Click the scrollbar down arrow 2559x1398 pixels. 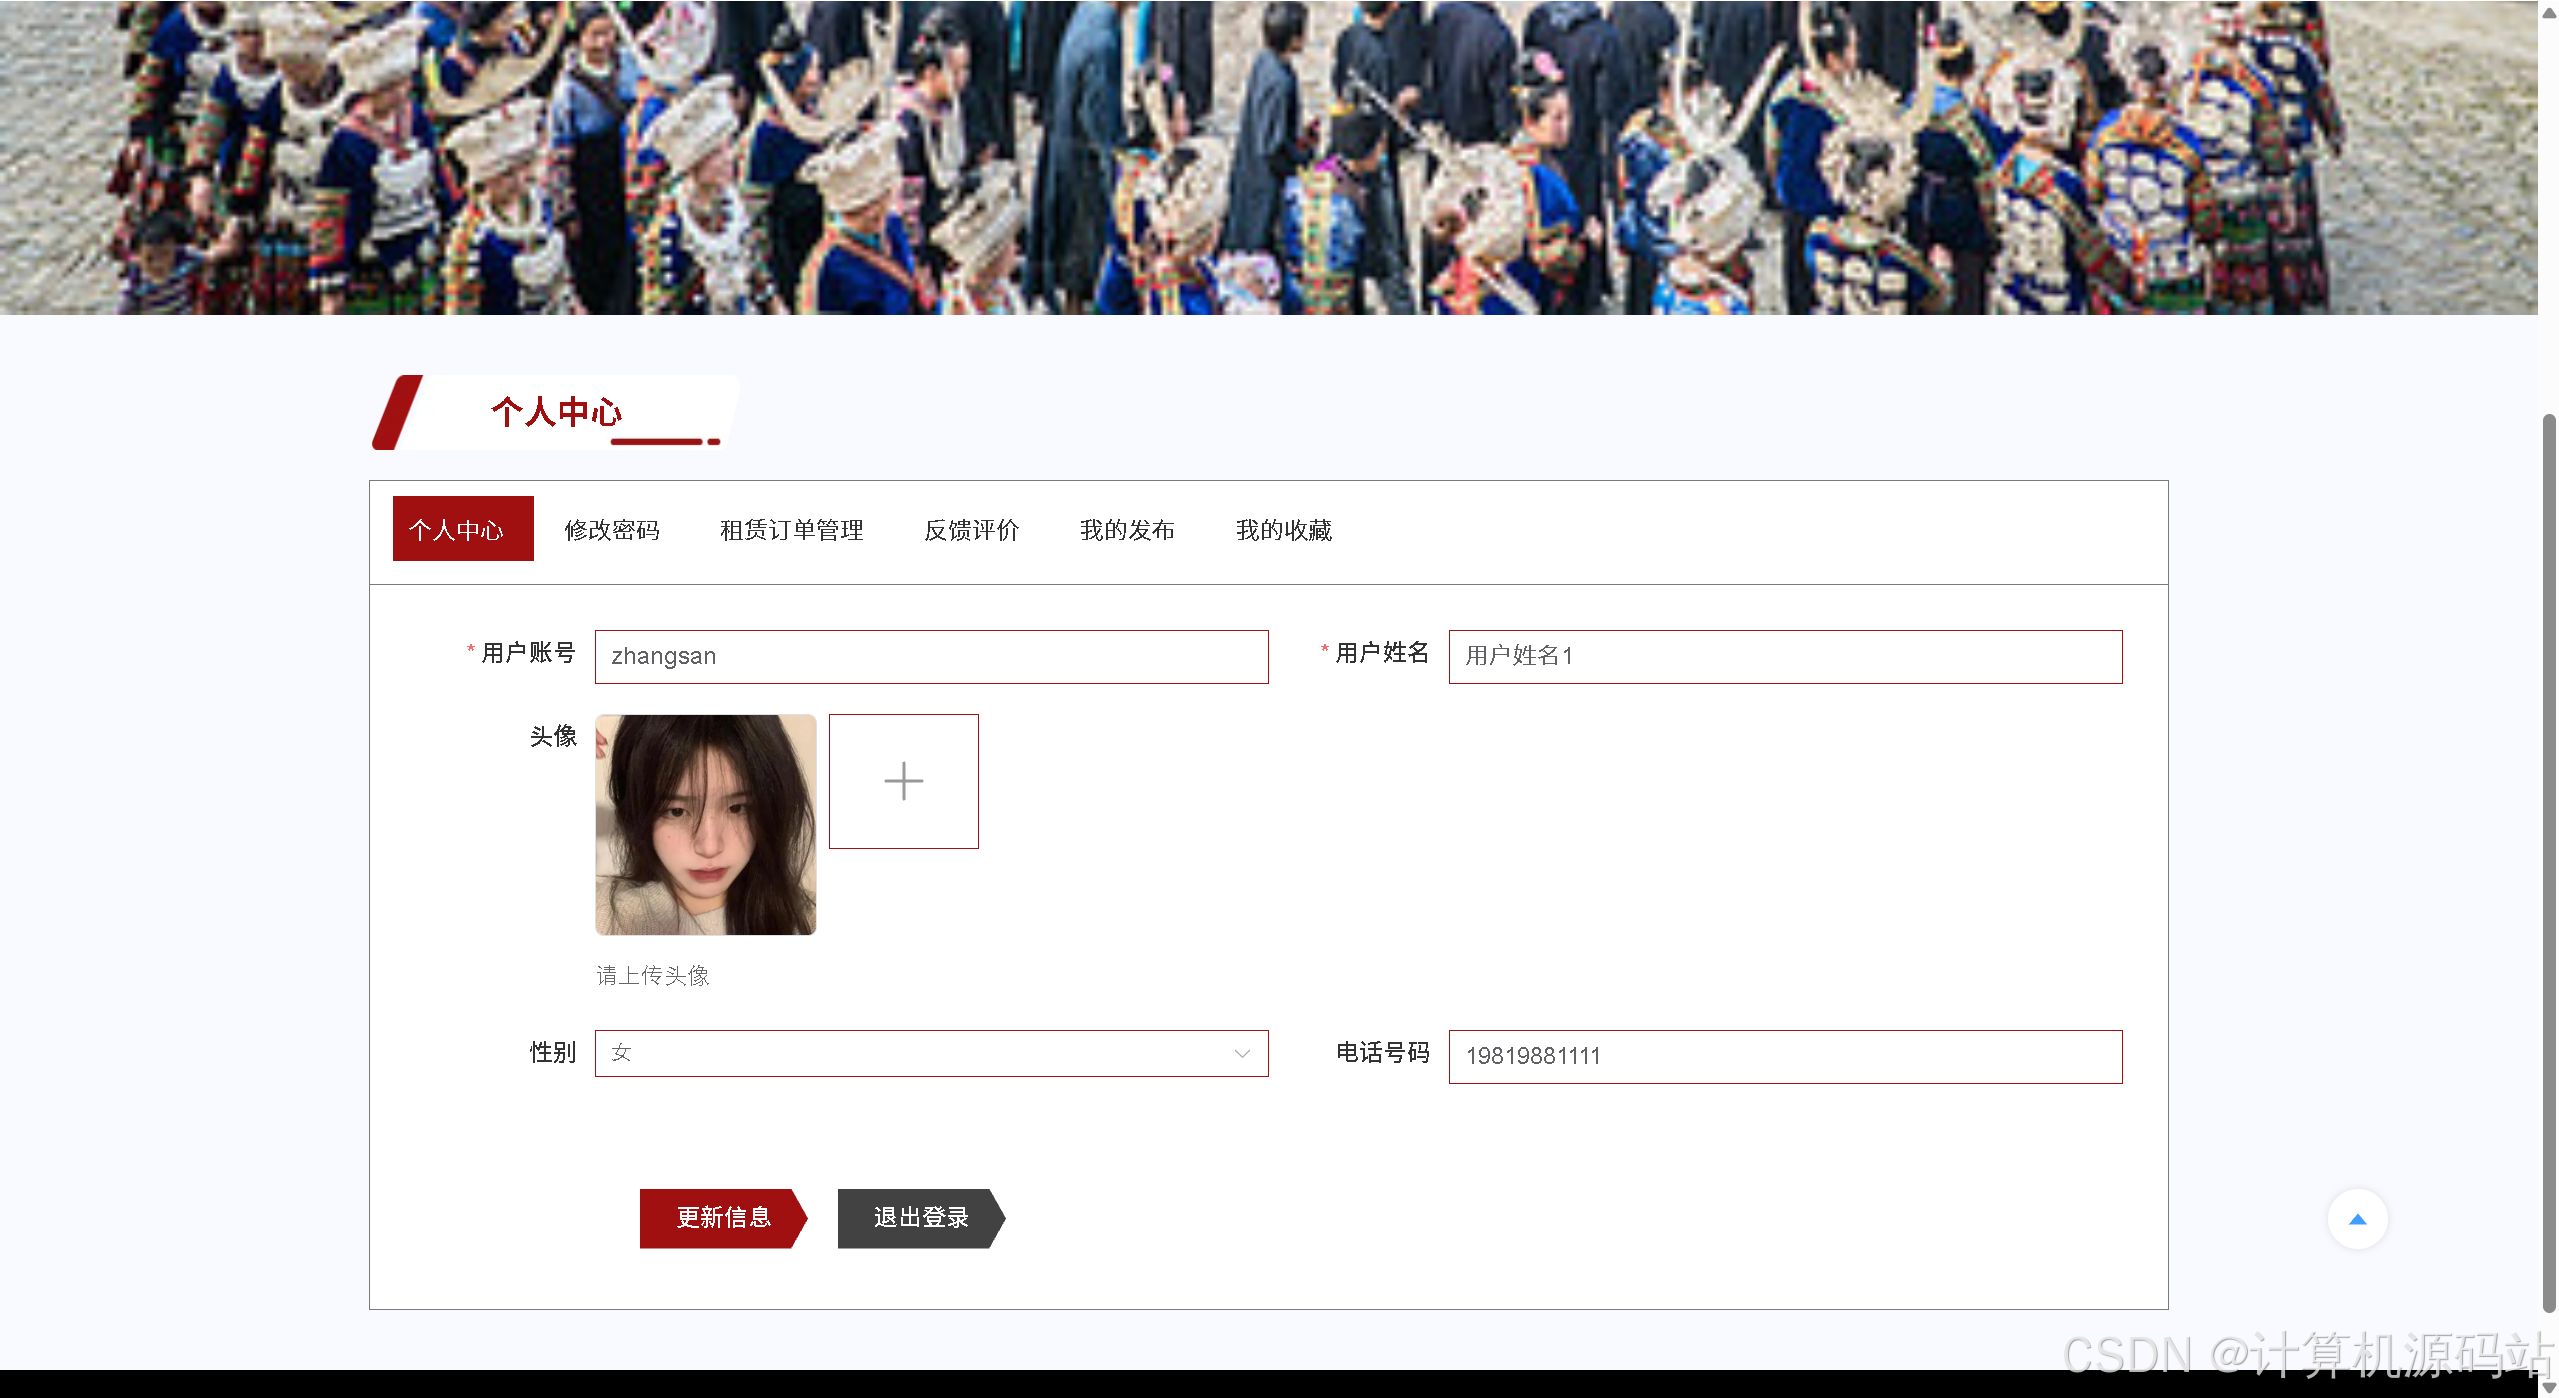pos(2549,1388)
